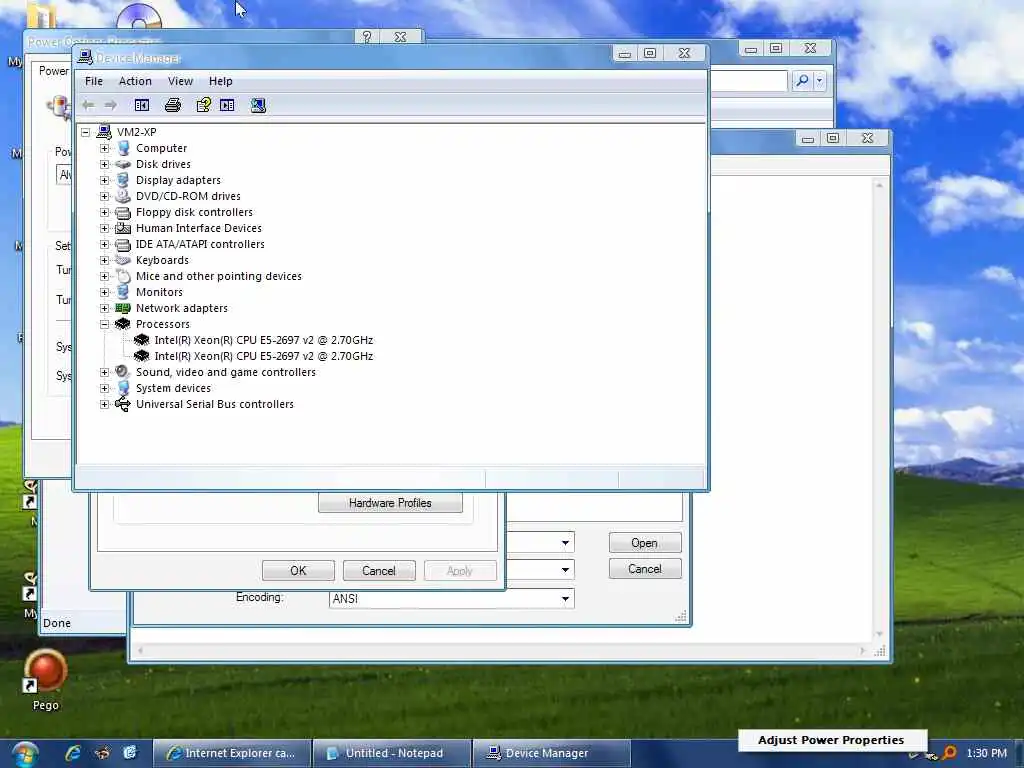Expand the System devices node

[x=104, y=388]
